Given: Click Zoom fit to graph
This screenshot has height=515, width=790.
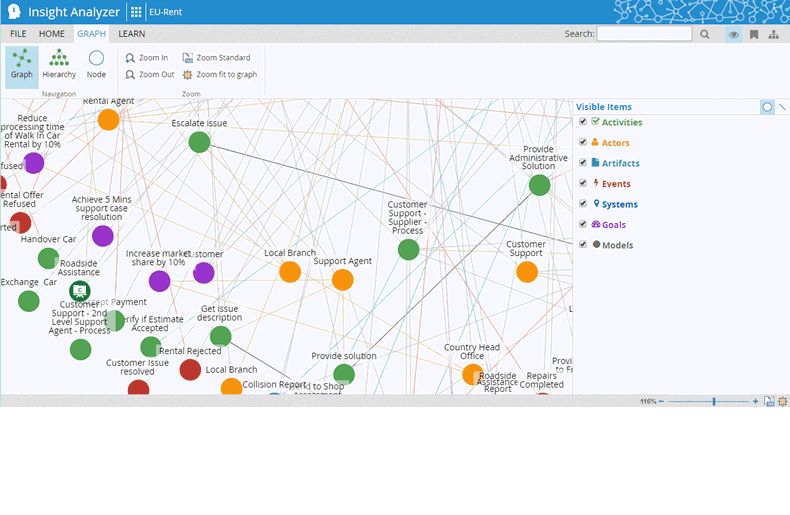Looking at the screenshot, I should pyautogui.click(x=219, y=75).
